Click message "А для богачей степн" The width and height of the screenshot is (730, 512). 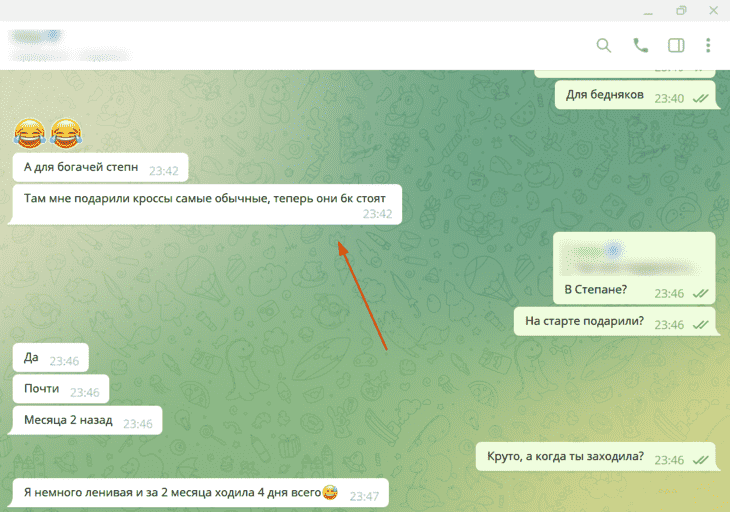click(x=101, y=168)
